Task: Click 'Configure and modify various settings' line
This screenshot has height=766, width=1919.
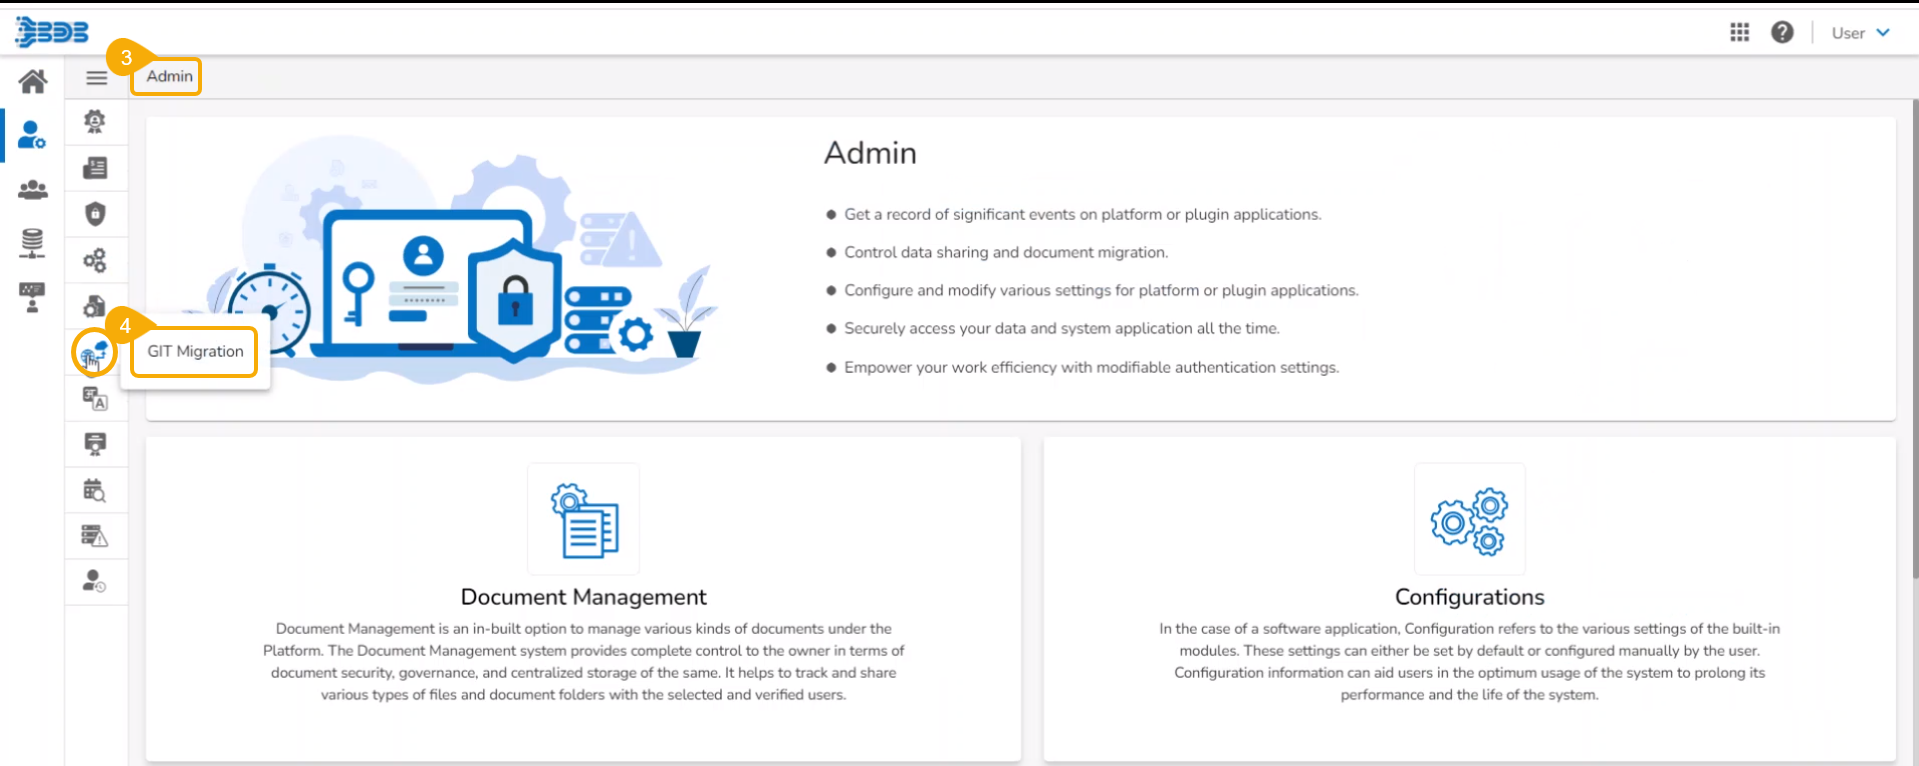Action: pos(1101,290)
